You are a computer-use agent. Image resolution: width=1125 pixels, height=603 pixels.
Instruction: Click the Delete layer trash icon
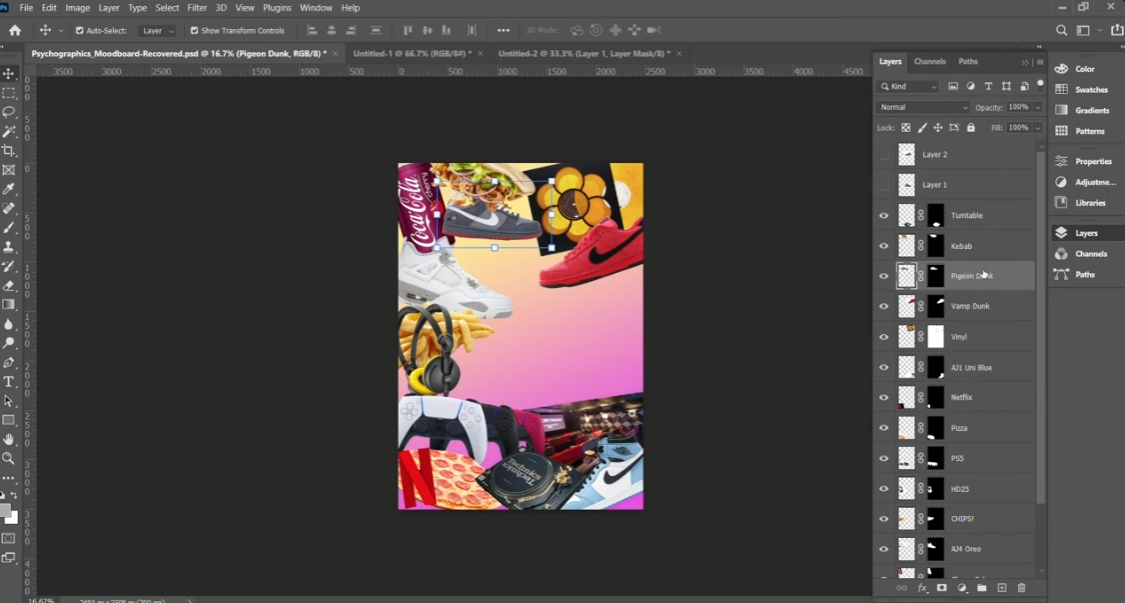1022,588
